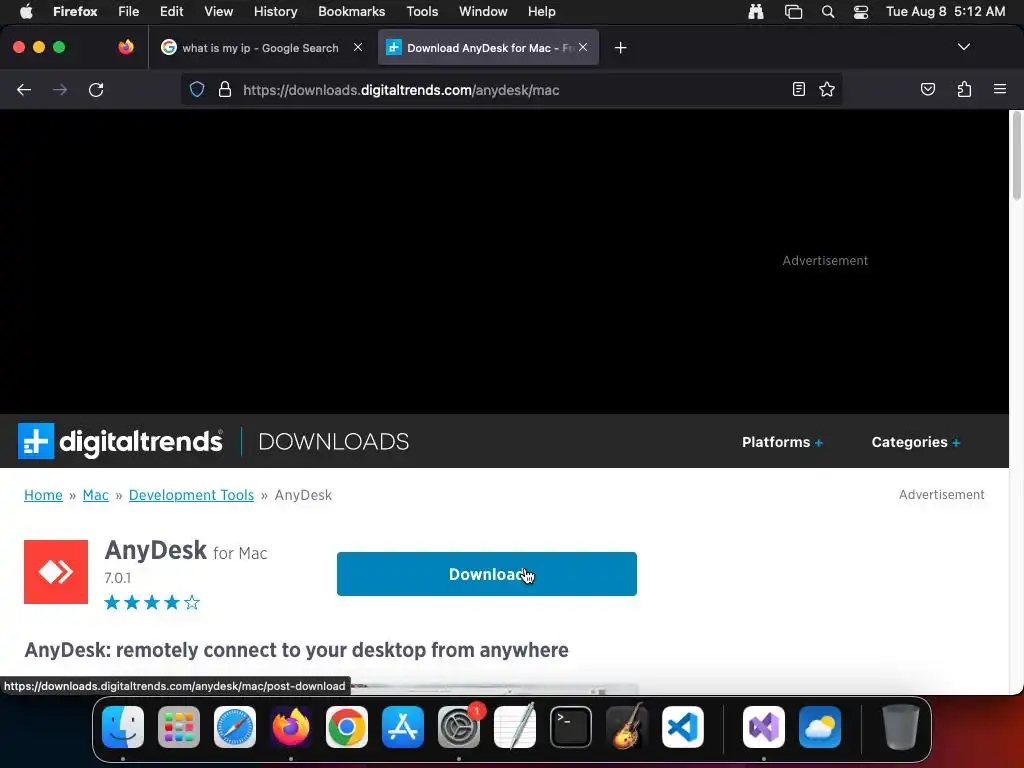Image resolution: width=1024 pixels, height=768 pixels.
Task: Open the Firefox application menu
Action: (x=75, y=11)
